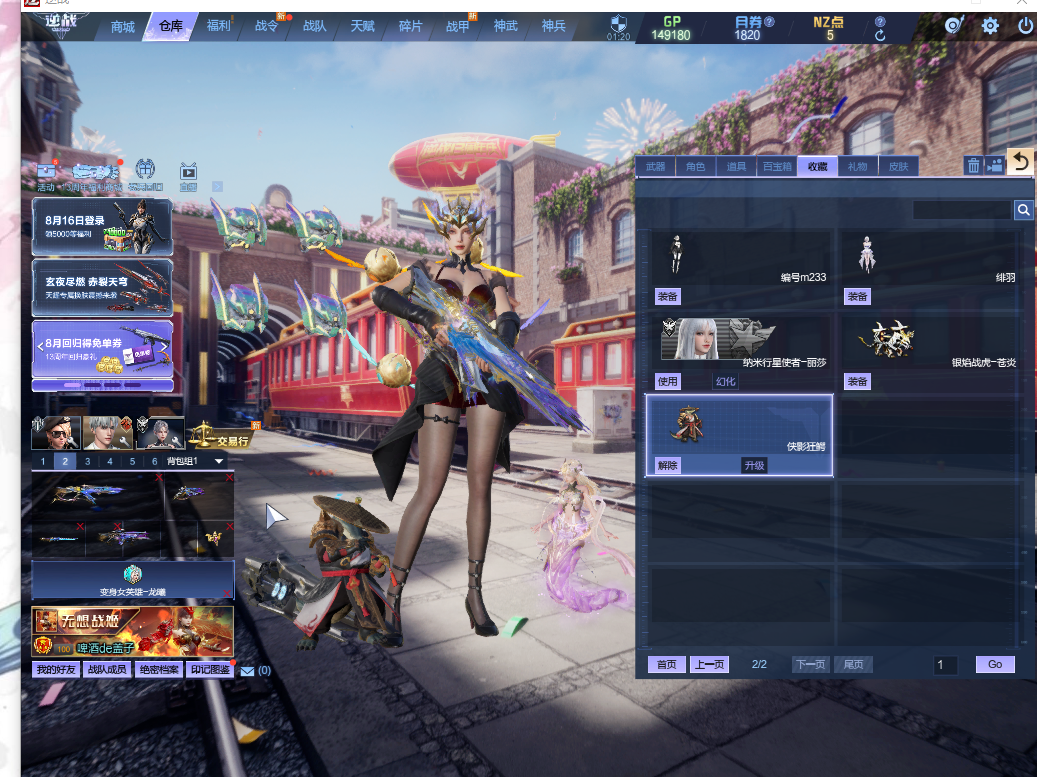
Task: Switch to backpack slot 4
Action: 110,462
